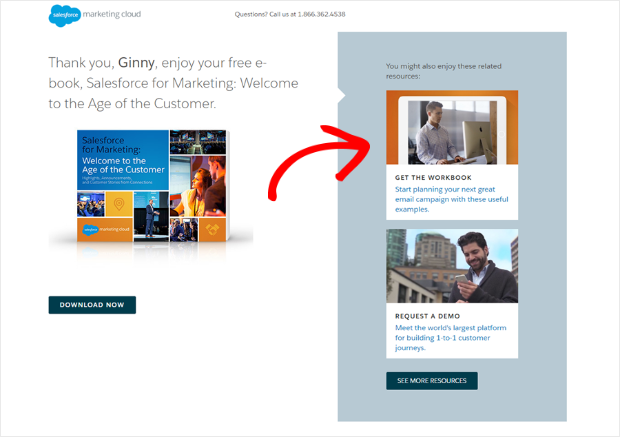Click the 'Thank you, Ginny' headline text
This screenshot has width=620, height=437.
coord(173,83)
